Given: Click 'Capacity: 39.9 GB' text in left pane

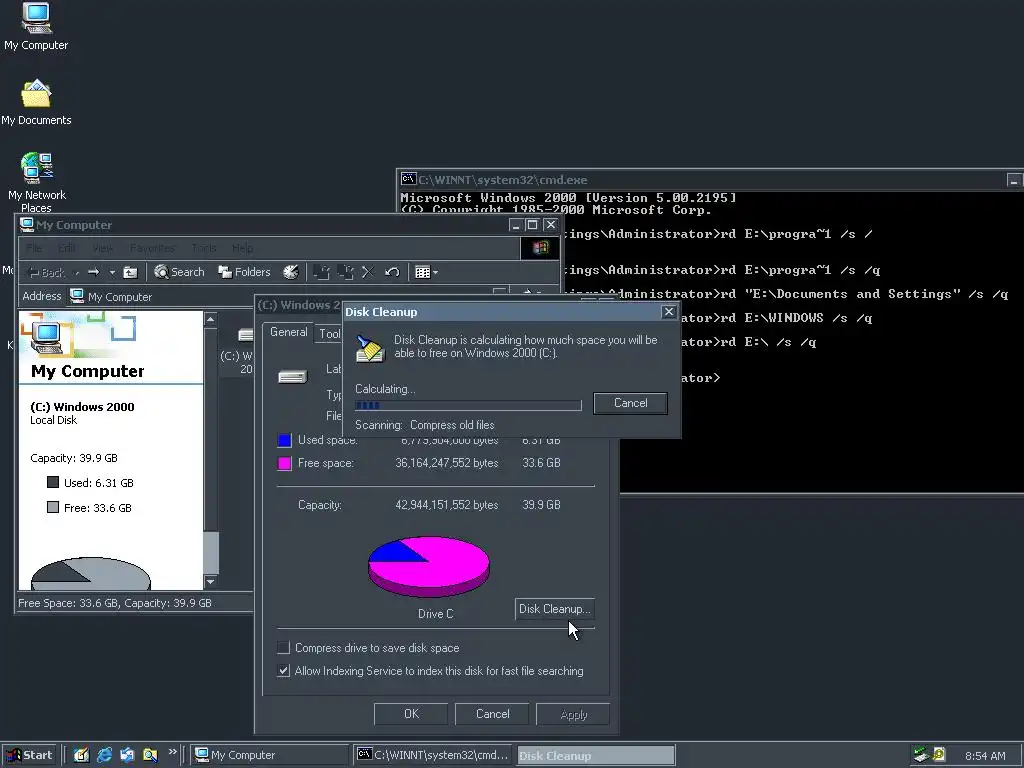Looking at the screenshot, I should (74, 458).
